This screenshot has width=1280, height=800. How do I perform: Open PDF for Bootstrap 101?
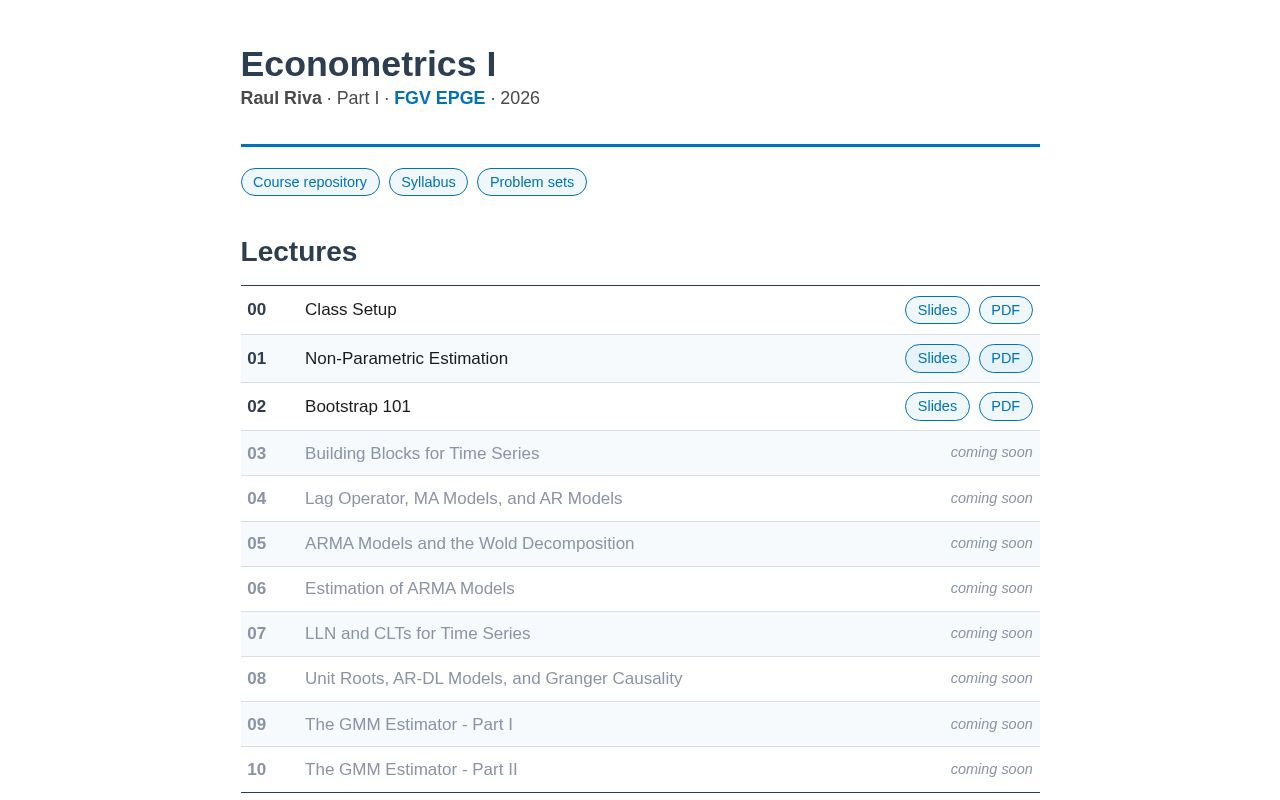click(x=1006, y=406)
